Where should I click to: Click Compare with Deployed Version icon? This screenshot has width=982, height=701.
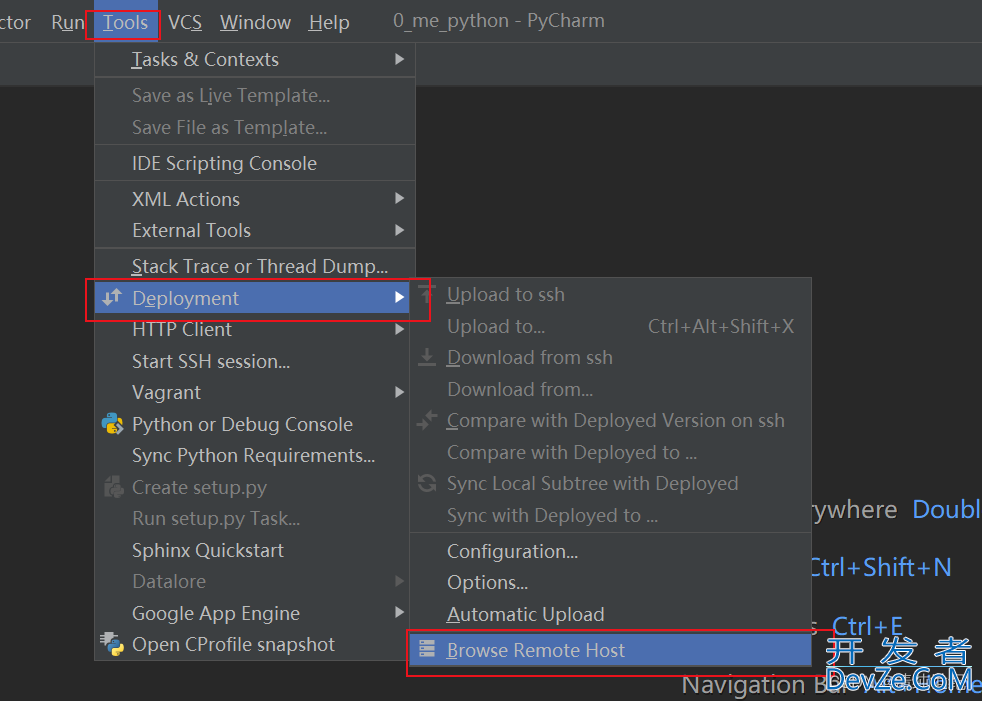pos(427,420)
